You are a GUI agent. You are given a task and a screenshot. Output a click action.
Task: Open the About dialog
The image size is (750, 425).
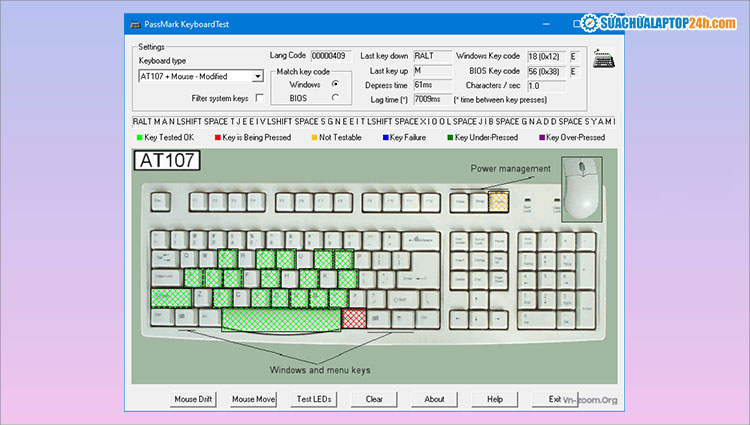pyautogui.click(x=434, y=398)
